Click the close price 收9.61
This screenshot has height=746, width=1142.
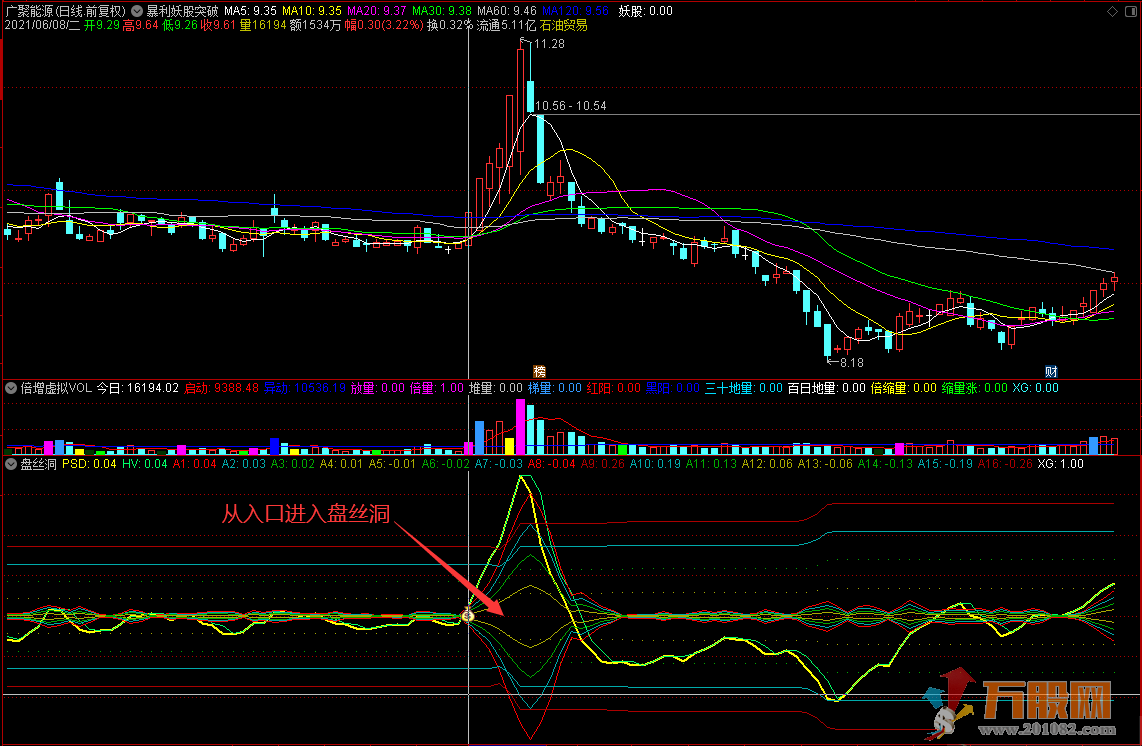[218, 25]
